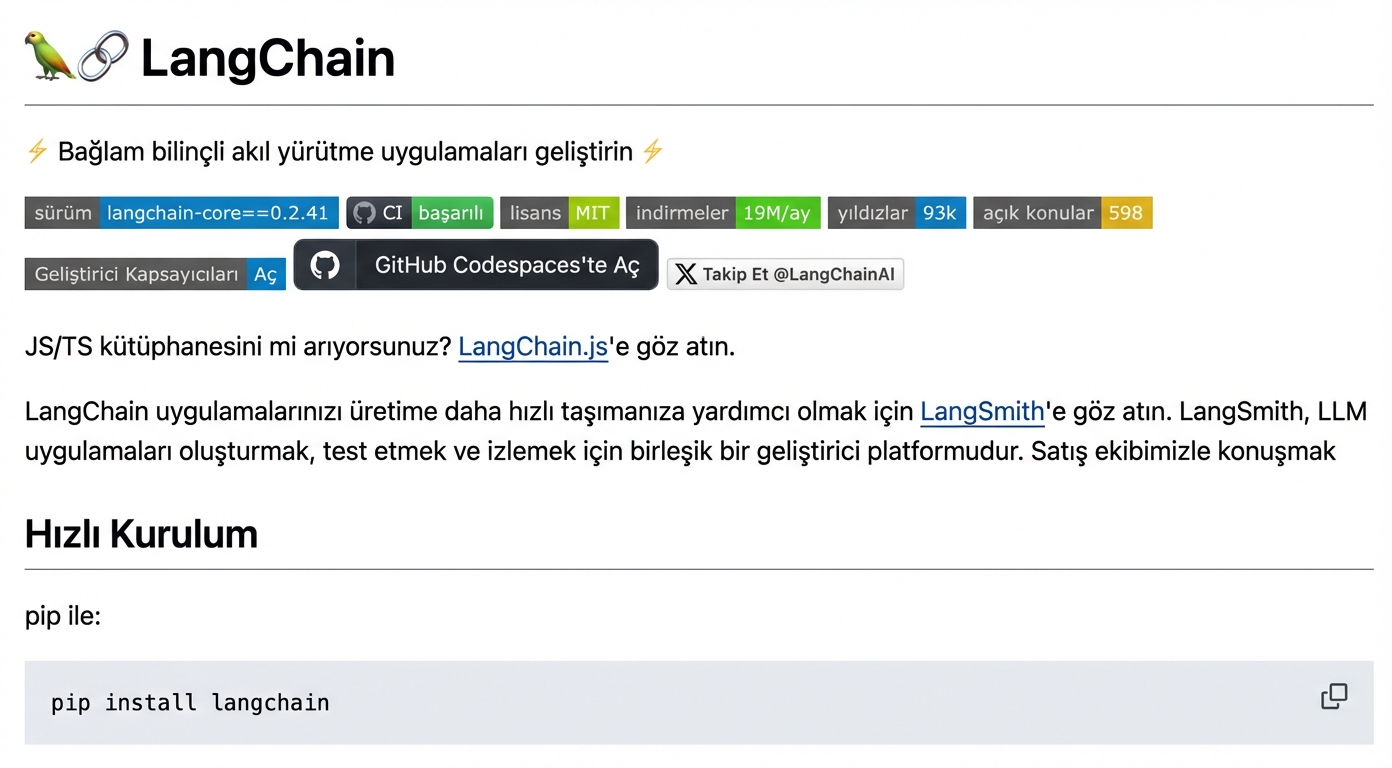The width and height of the screenshot is (1392, 768).
Task: Click the Geliştirici Kapsayıcıları Aç badge
Action: 154,273
